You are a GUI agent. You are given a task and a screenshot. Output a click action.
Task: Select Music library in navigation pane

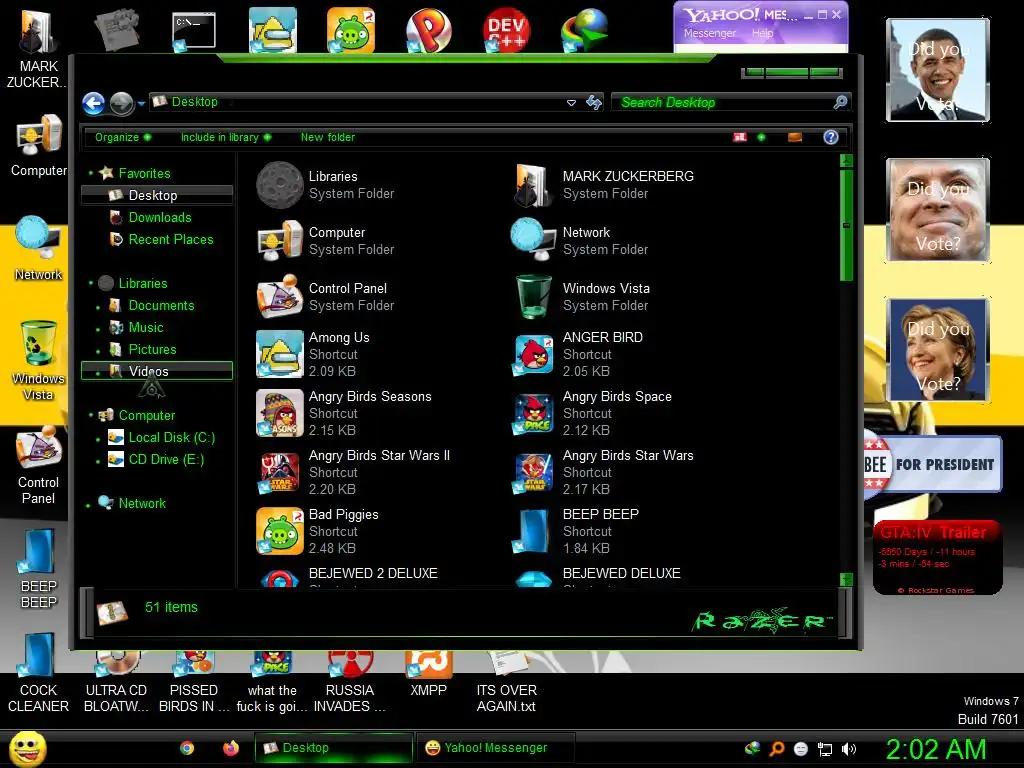point(146,327)
